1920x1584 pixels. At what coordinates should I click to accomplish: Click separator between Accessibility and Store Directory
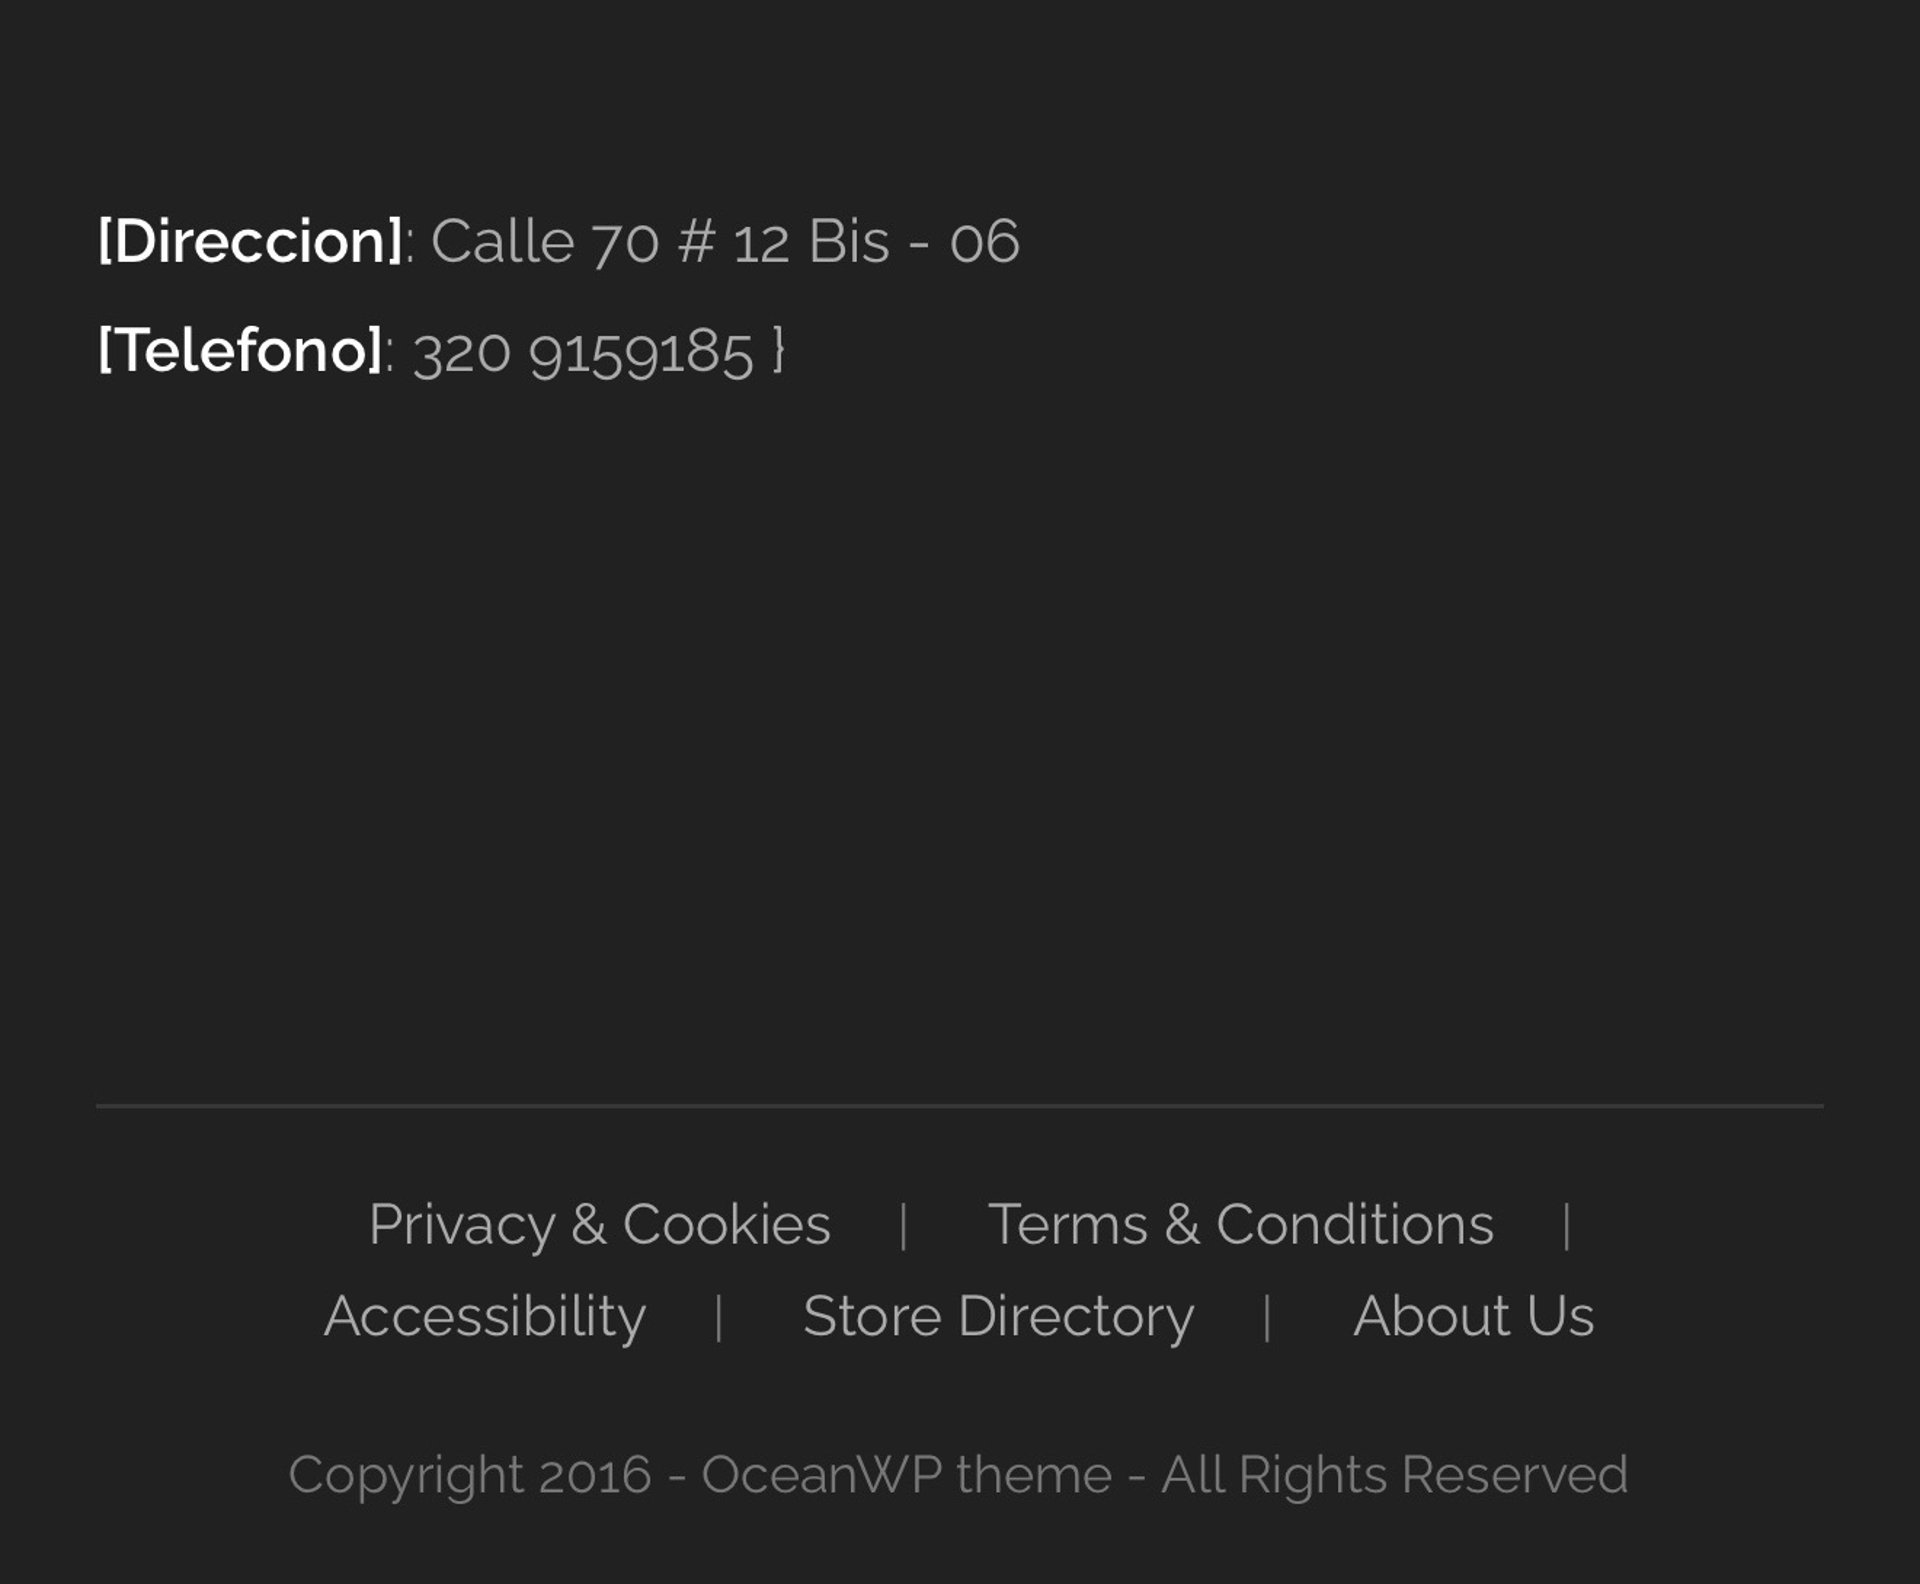click(x=719, y=1318)
